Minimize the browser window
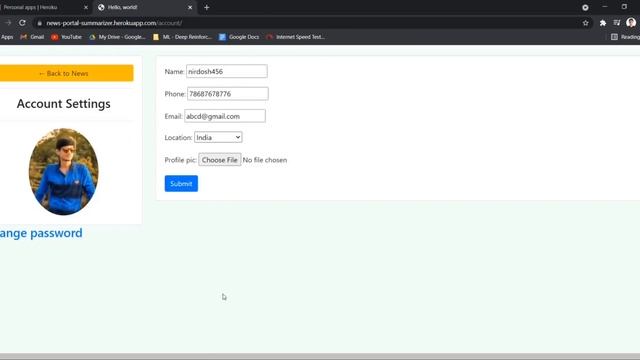This screenshot has height=360, width=640. point(605,7)
